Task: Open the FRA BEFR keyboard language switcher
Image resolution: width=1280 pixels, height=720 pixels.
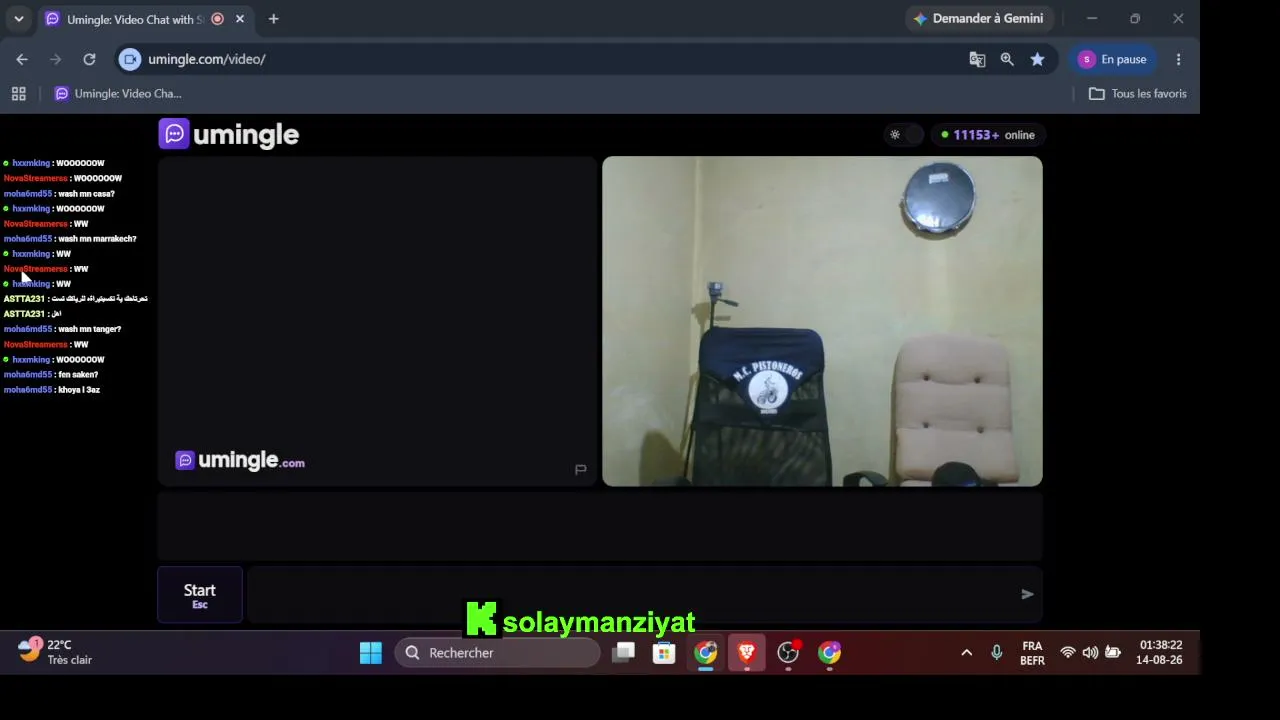Action: tap(1032, 653)
